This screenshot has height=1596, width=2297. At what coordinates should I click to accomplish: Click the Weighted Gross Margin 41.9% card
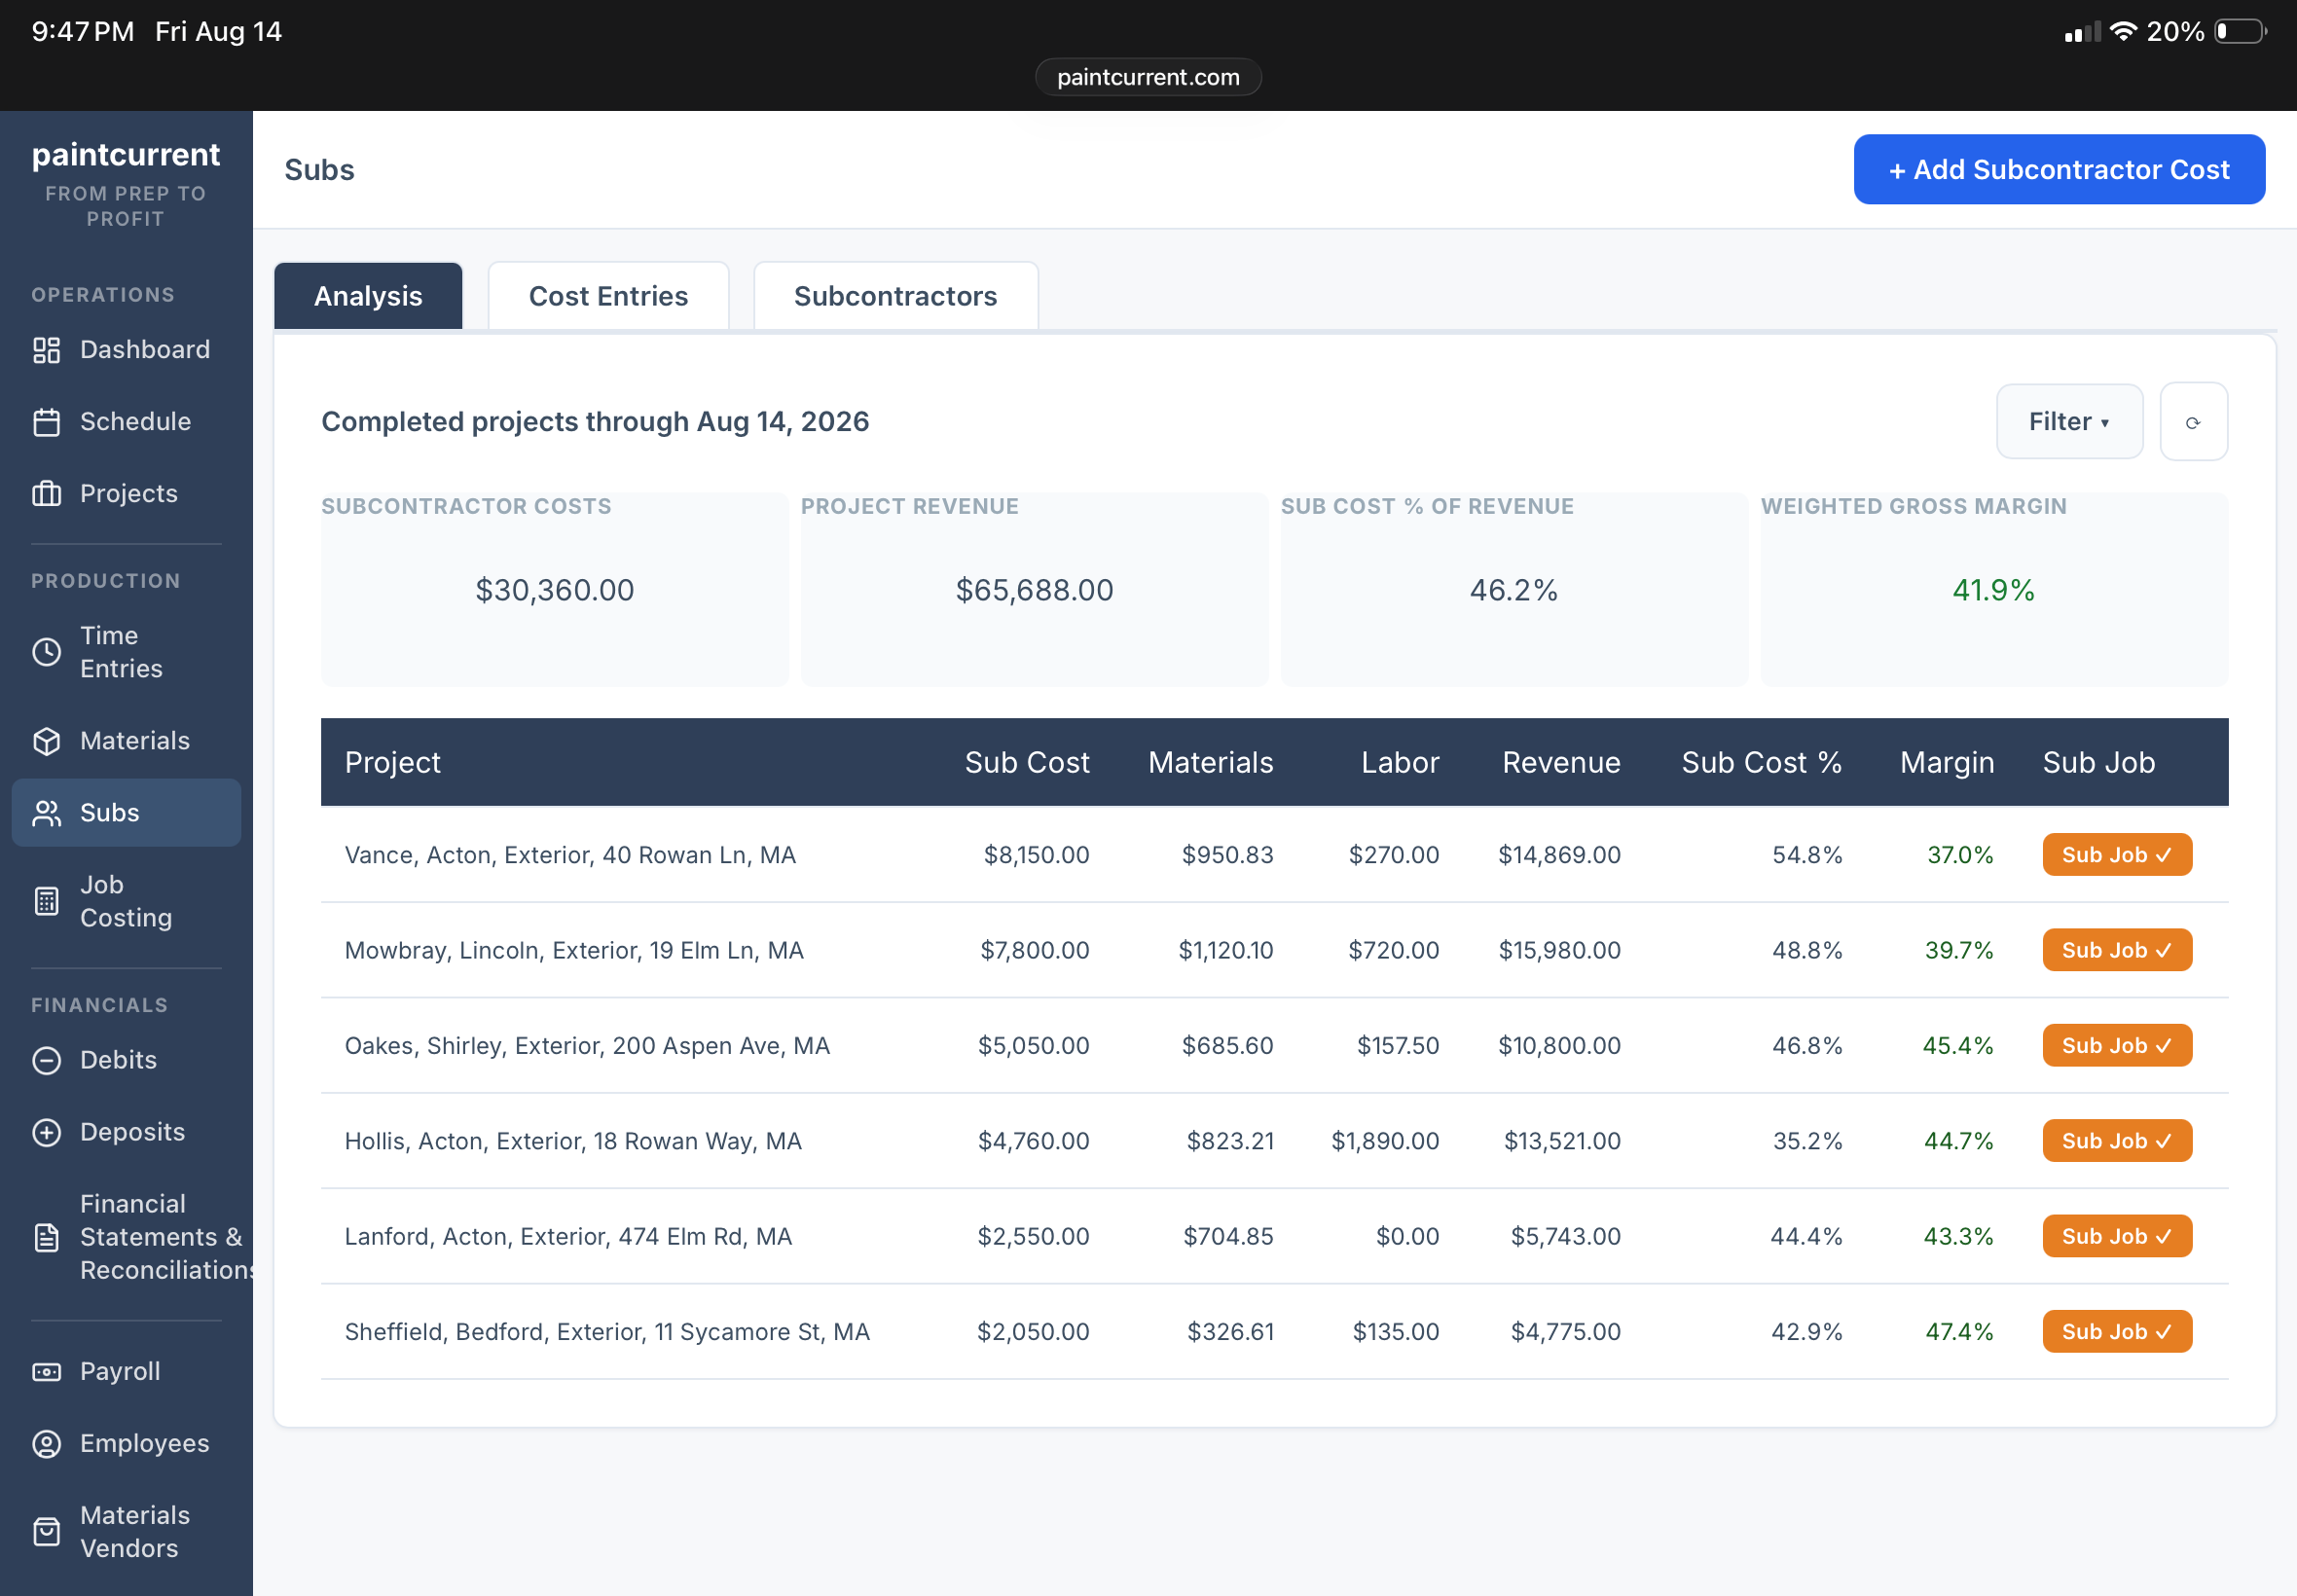(x=1994, y=589)
